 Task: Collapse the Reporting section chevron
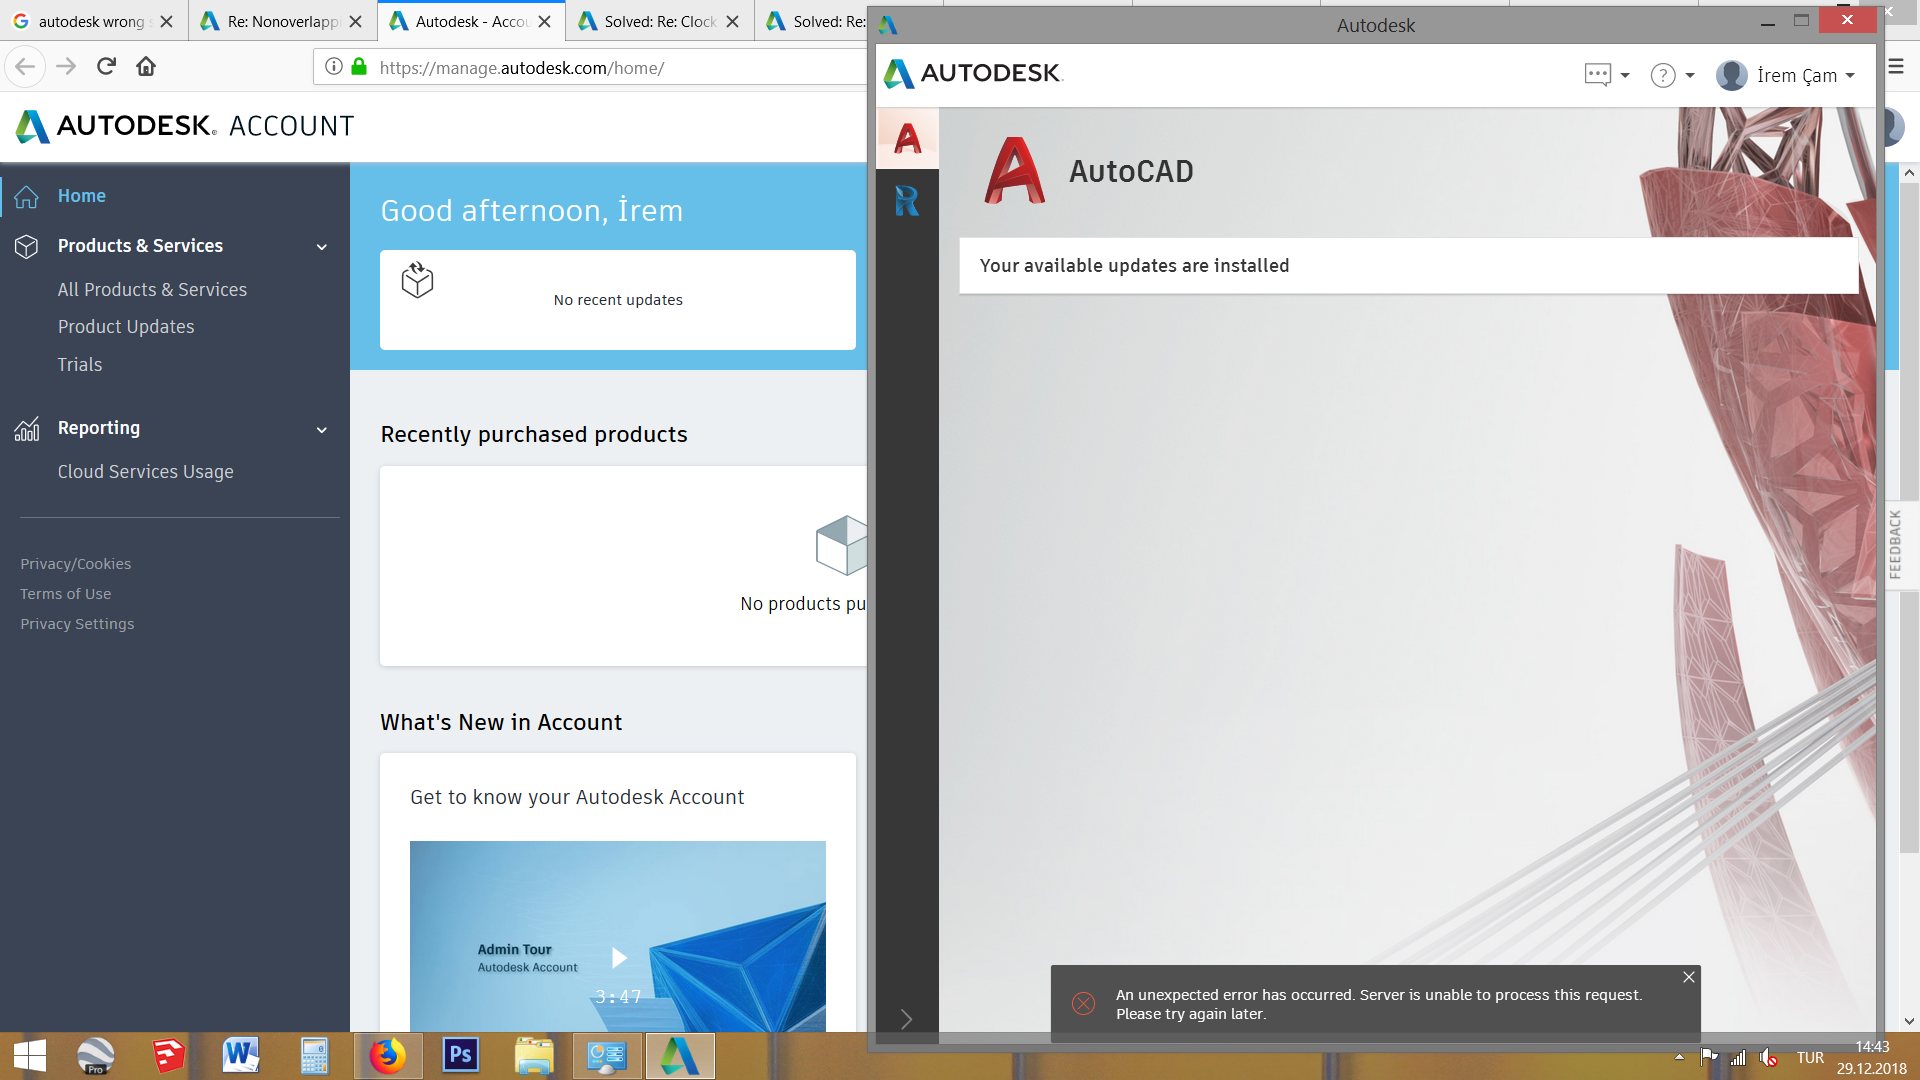pyautogui.click(x=322, y=430)
